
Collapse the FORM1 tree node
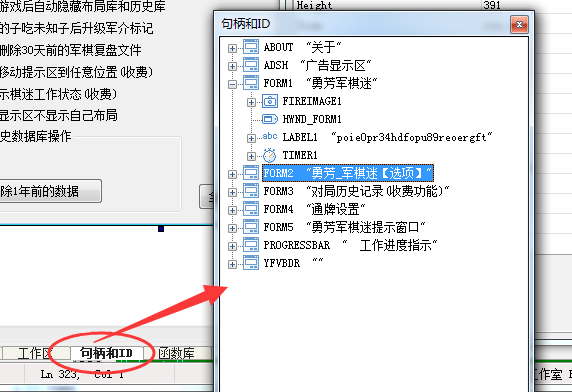(232, 84)
